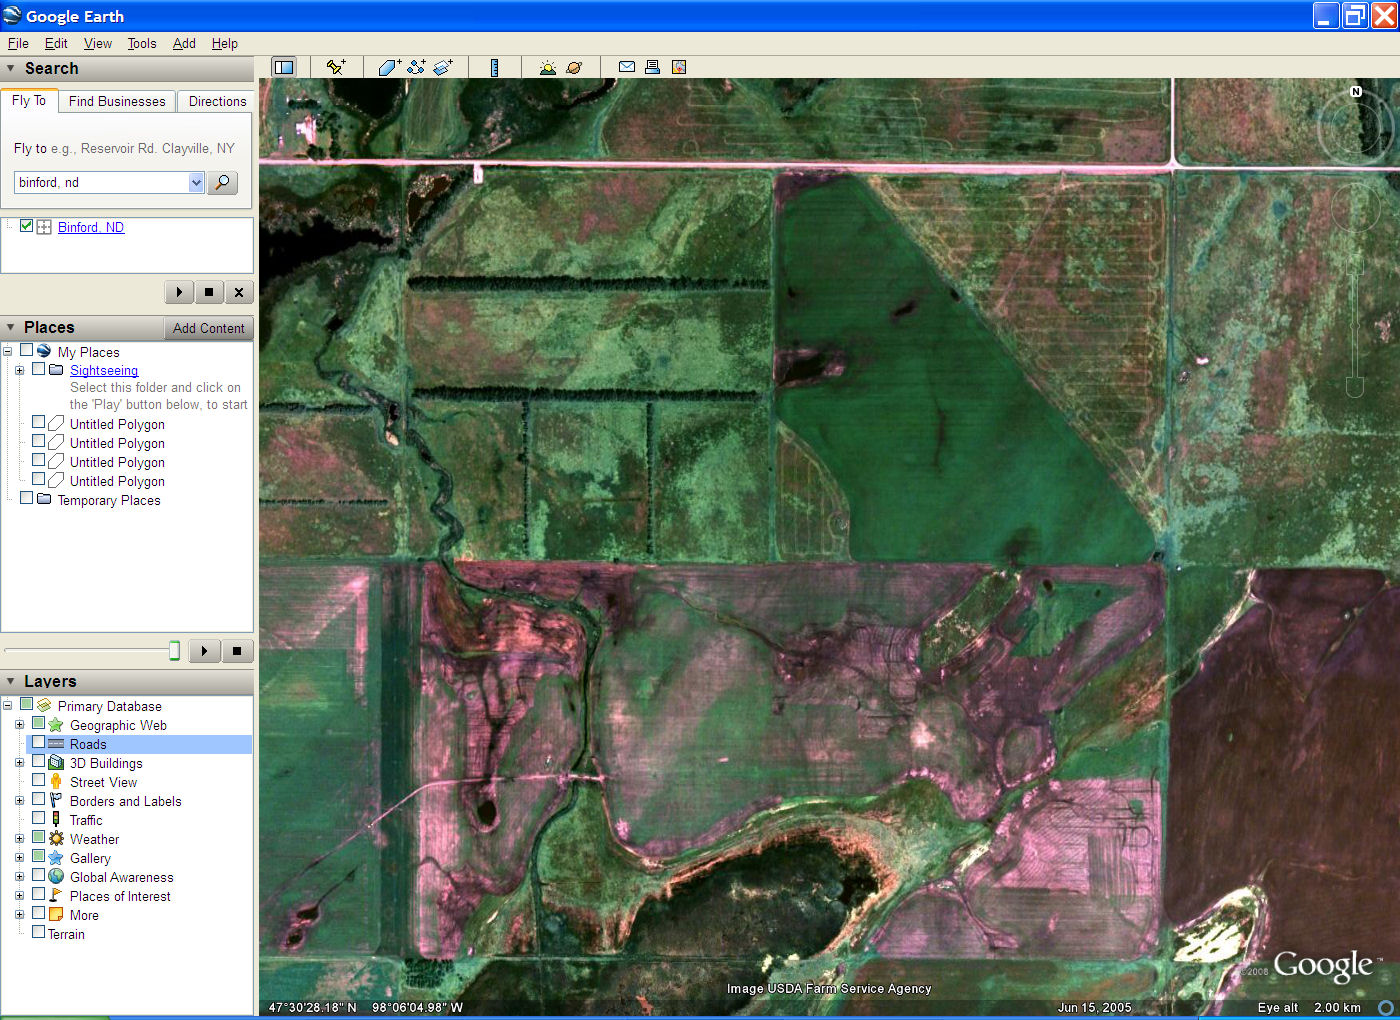The image size is (1400, 1020).
Task: Collapse the Layers panel header triangle
Action: pos(11,681)
